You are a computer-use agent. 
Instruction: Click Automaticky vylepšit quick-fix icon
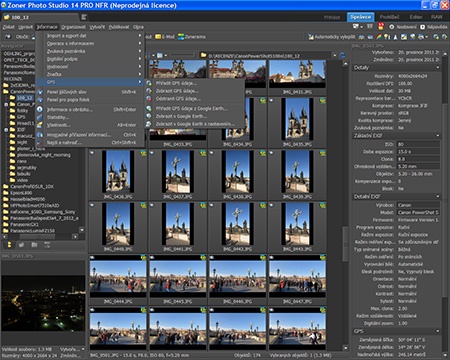(311, 37)
